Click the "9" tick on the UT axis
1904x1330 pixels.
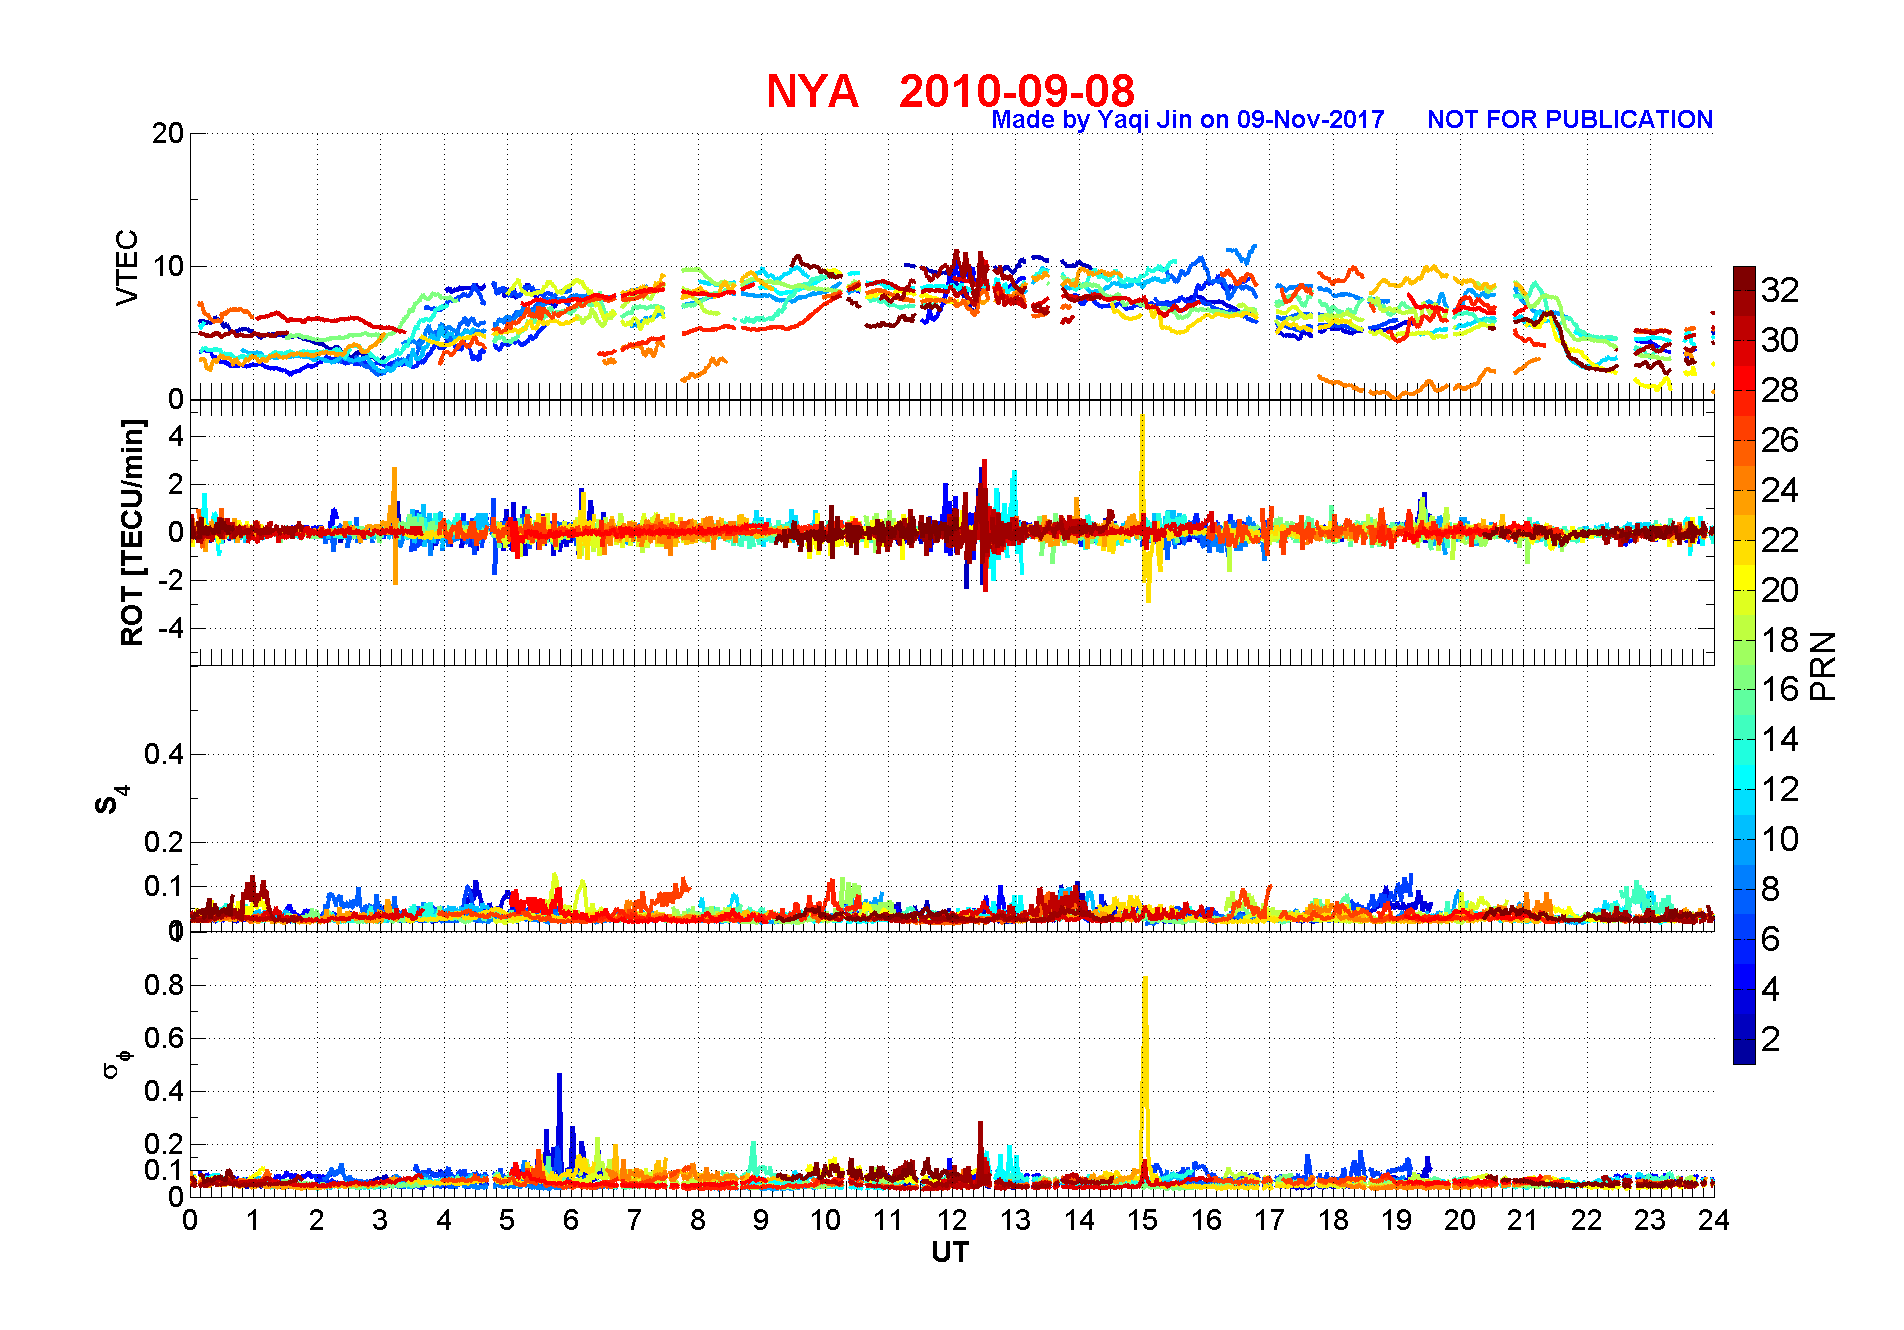click(x=761, y=1221)
